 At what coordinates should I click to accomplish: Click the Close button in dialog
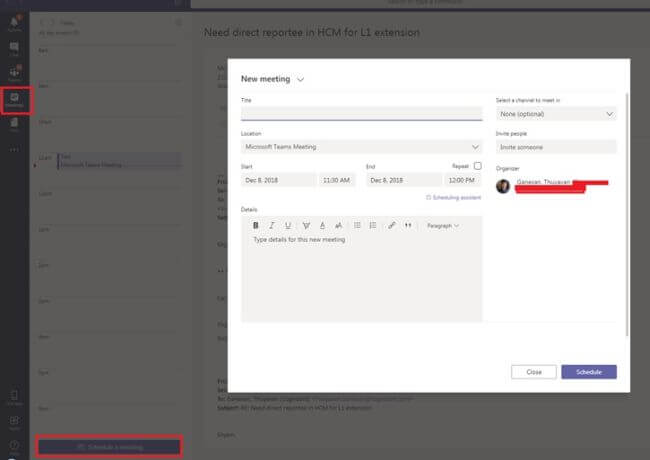(x=534, y=372)
